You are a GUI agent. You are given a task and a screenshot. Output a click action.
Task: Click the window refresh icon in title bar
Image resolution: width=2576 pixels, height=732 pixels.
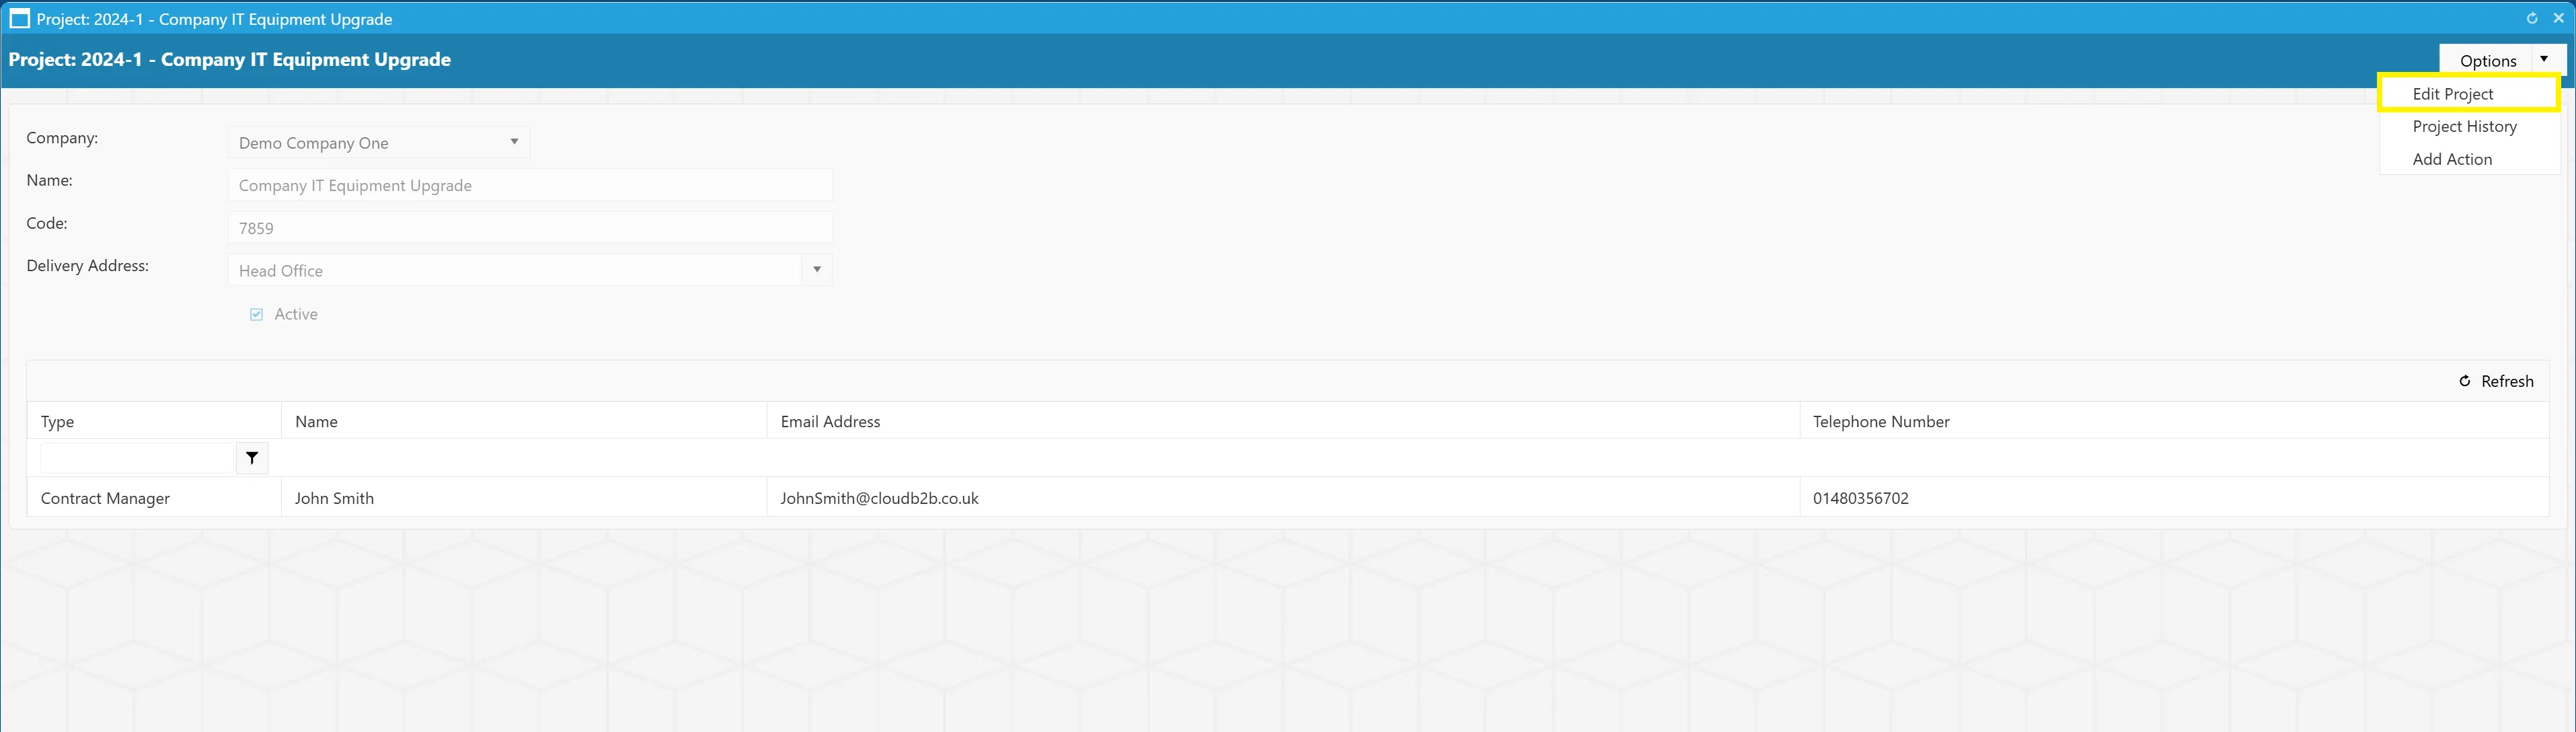tap(2532, 18)
